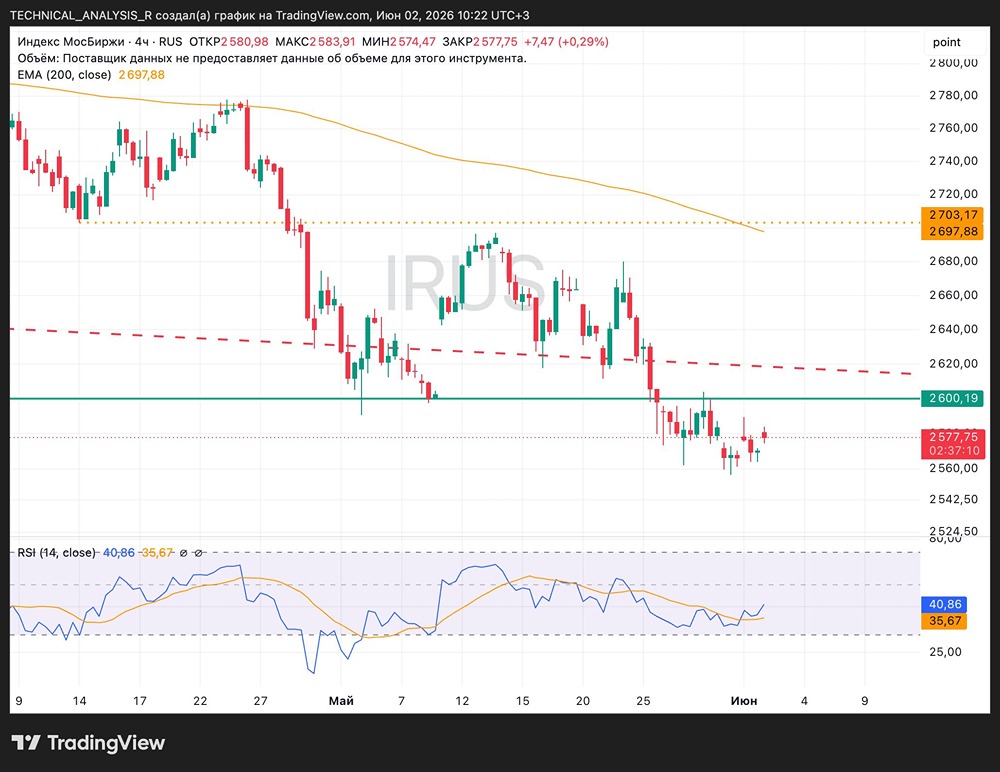Click the green 2 600,19 price label
Screen dimensions: 1000x772
click(x=953, y=398)
